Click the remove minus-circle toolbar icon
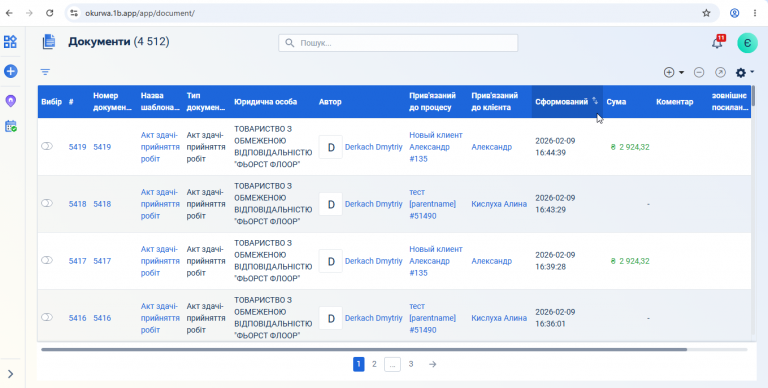Image resolution: width=768 pixels, height=388 pixels. pos(699,73)
